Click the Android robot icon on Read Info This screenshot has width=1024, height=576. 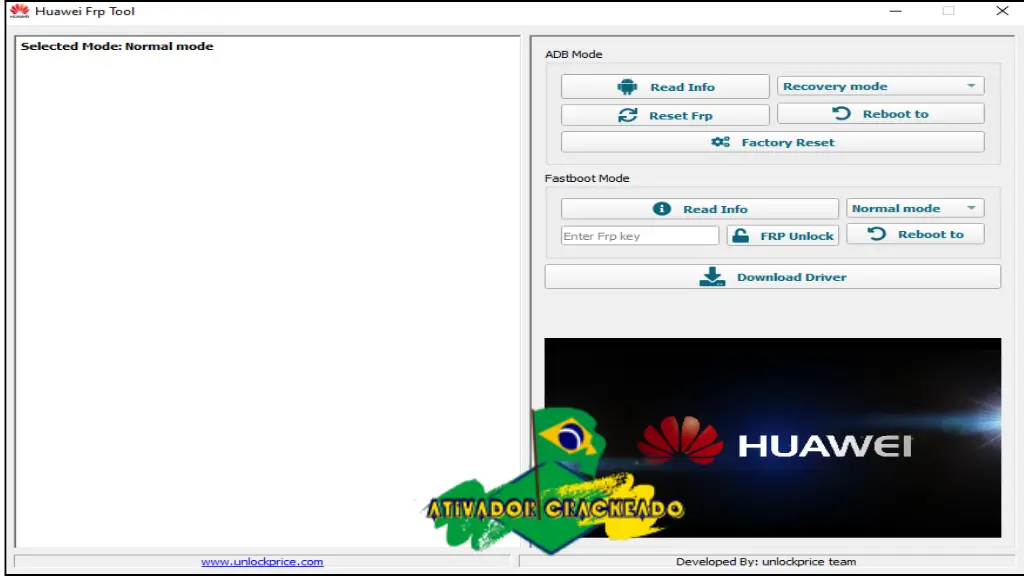627,87
